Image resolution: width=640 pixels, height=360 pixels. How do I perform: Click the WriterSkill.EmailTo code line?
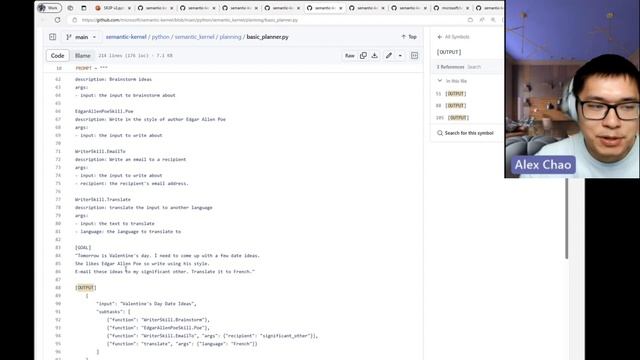tap(100, 151)
